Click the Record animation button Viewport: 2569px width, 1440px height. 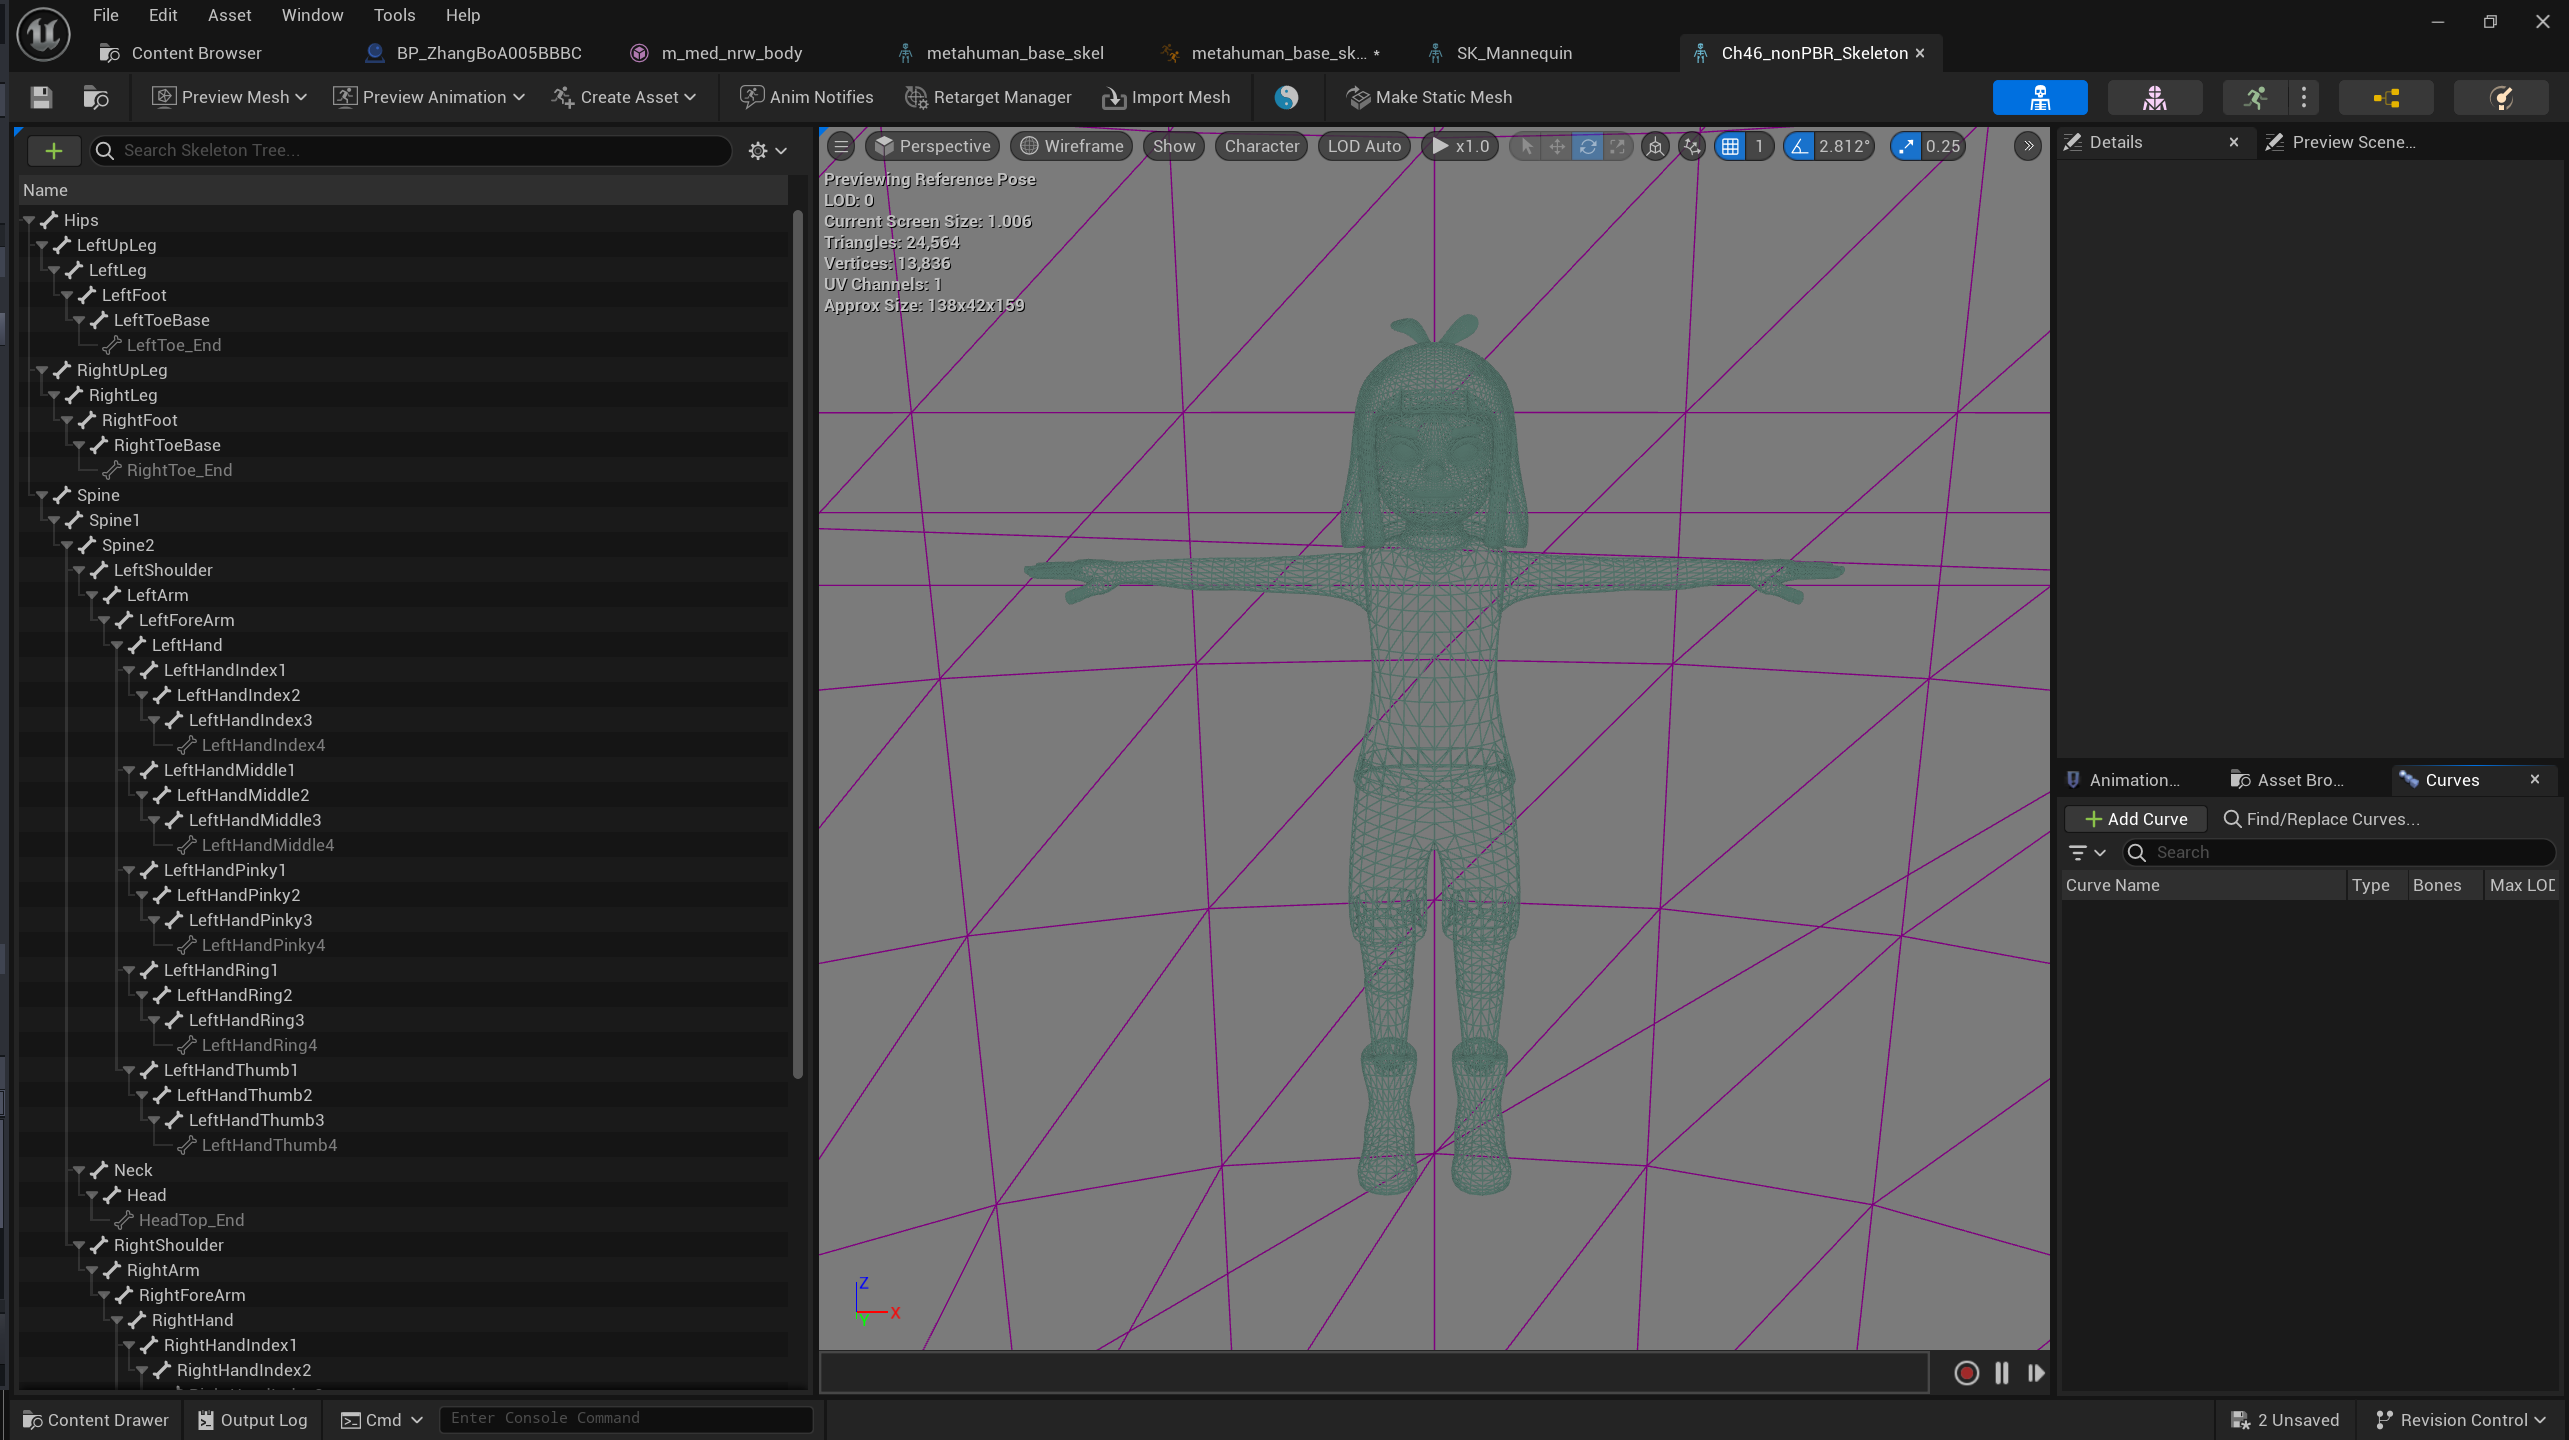1966,1373
